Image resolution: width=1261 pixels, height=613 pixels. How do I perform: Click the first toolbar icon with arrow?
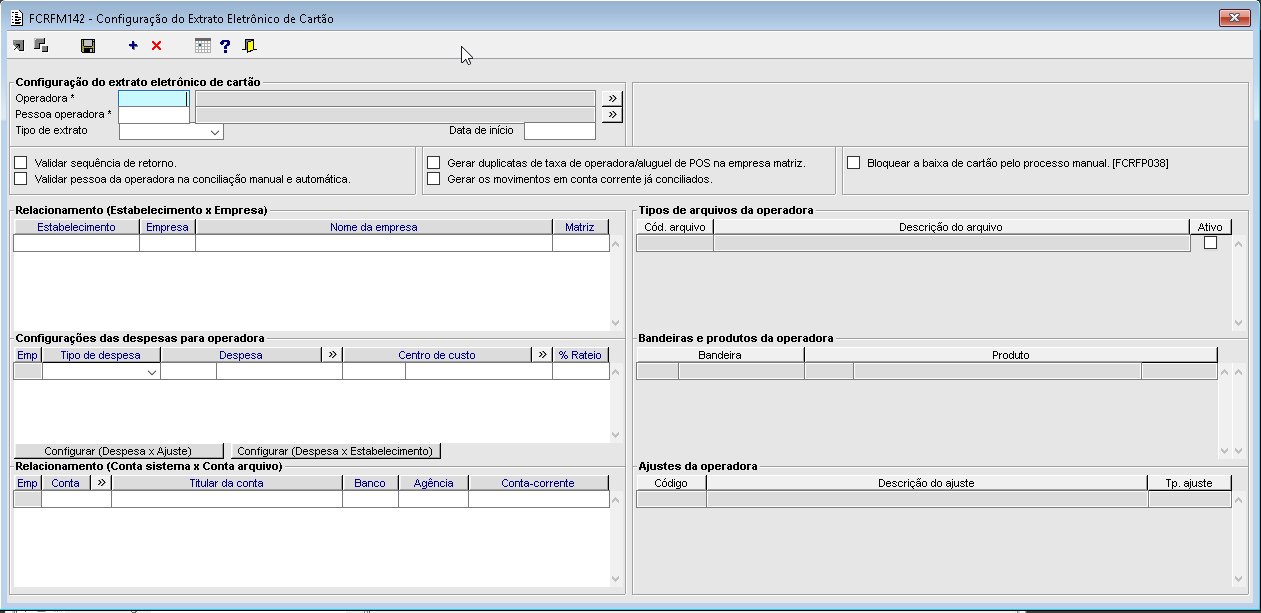click(19, 45)
